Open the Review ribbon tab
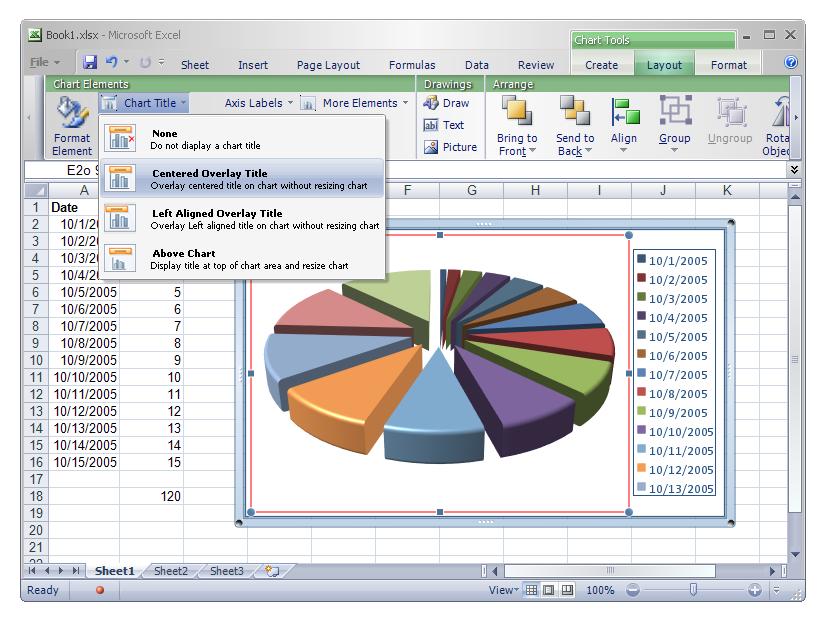820x621 pixels. pyautogui.click(x=536, y=65)
